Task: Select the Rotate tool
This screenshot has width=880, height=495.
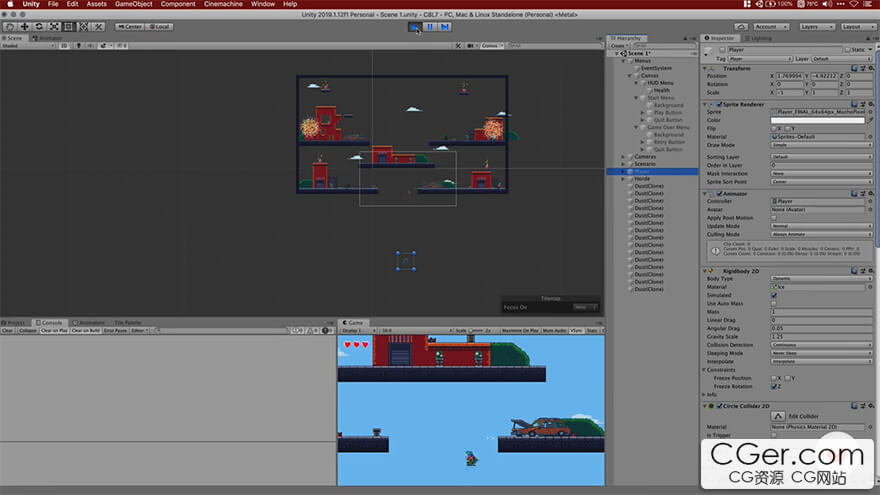Action: (39, 26)
